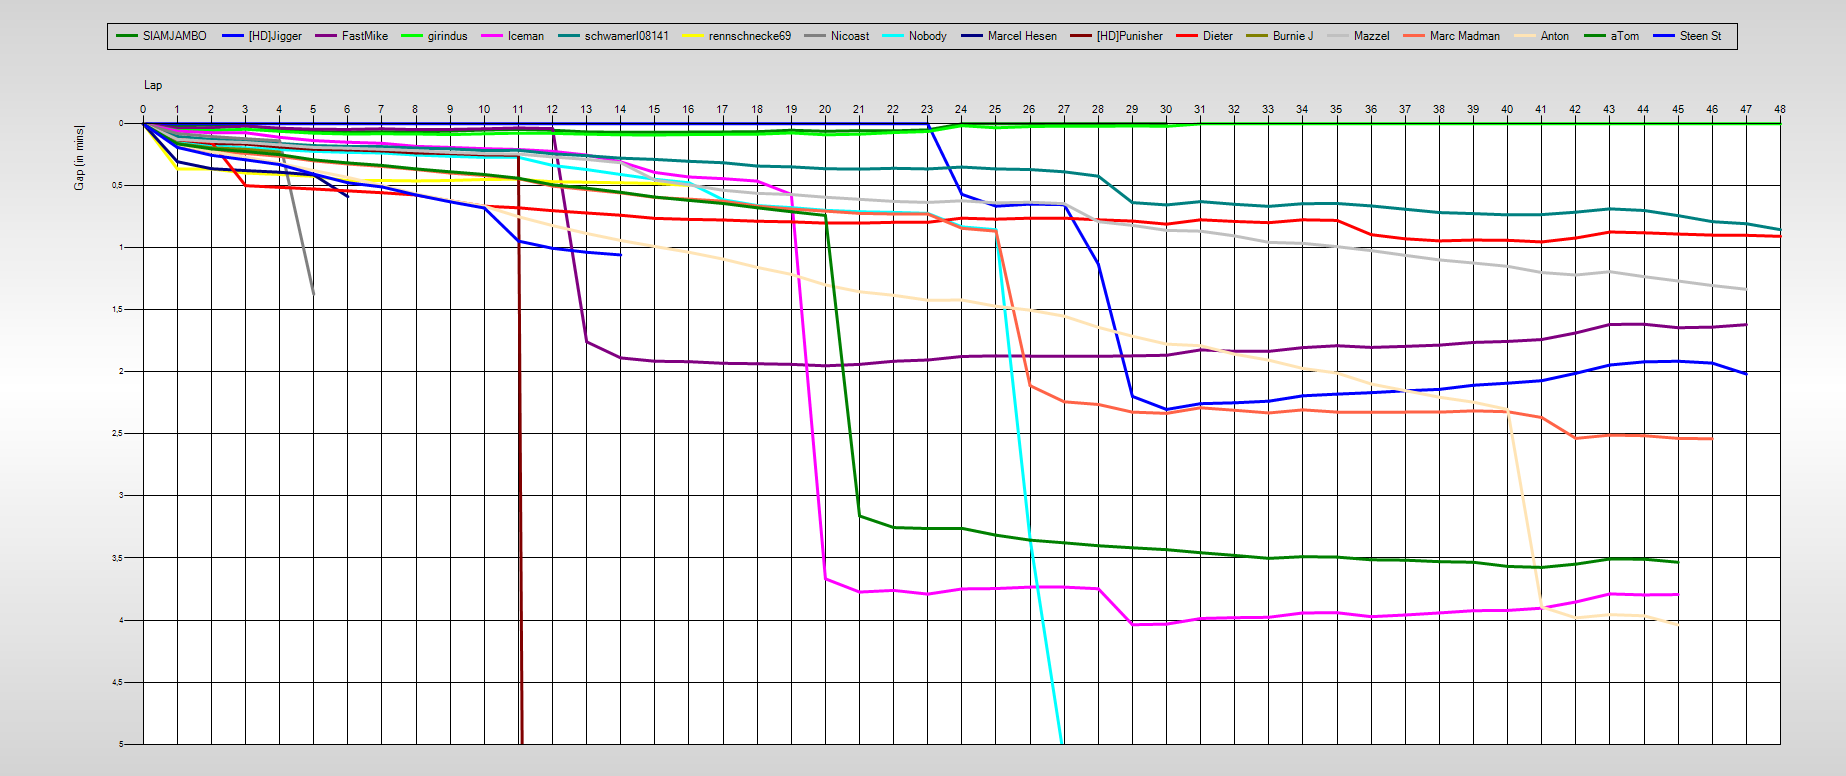Click the [HD]Punisher legend label

click(1129, 36)
